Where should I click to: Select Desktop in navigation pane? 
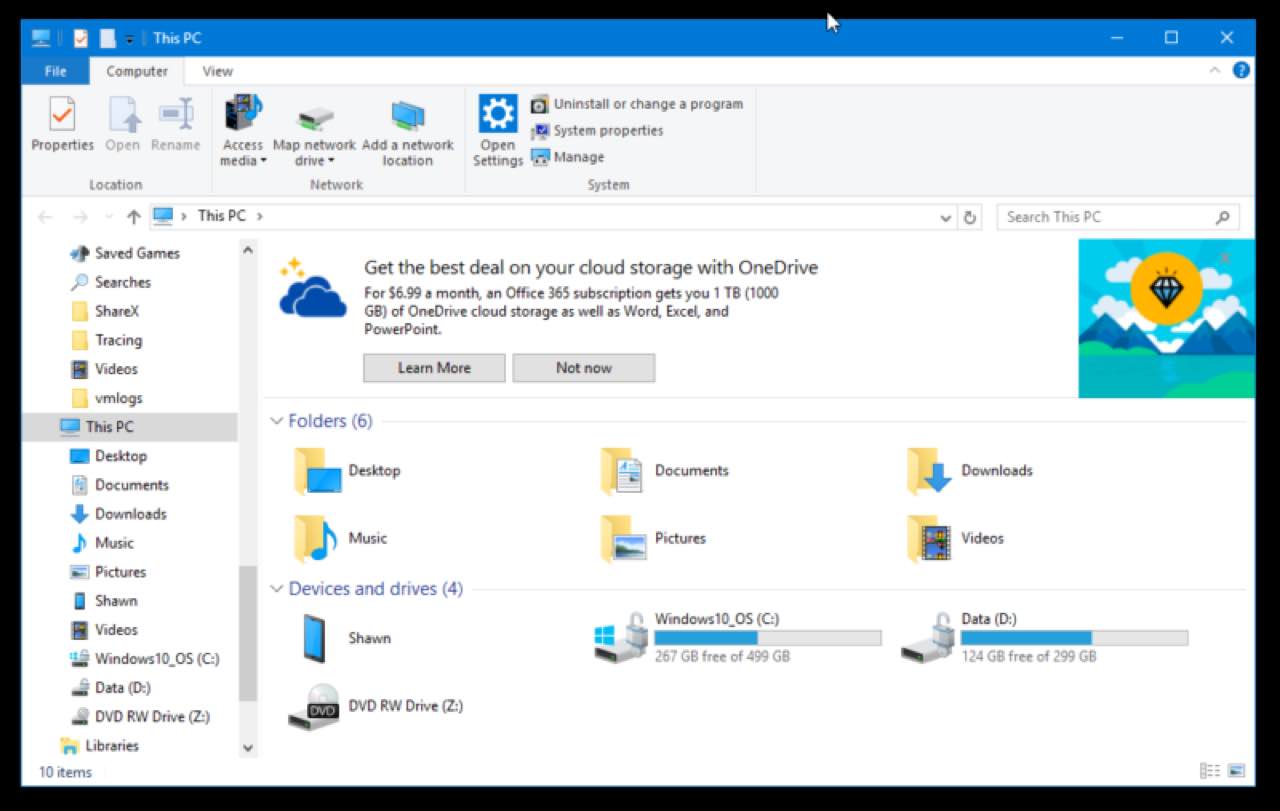(109, 456)
